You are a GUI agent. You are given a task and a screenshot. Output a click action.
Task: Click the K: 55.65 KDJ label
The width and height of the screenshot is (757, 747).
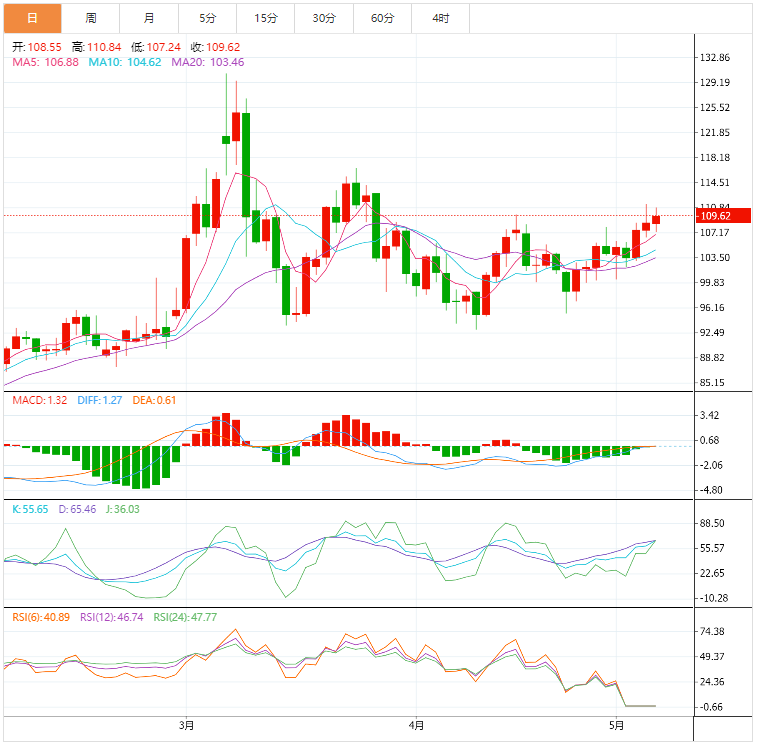pyautogui.click(x=30, y=509)
